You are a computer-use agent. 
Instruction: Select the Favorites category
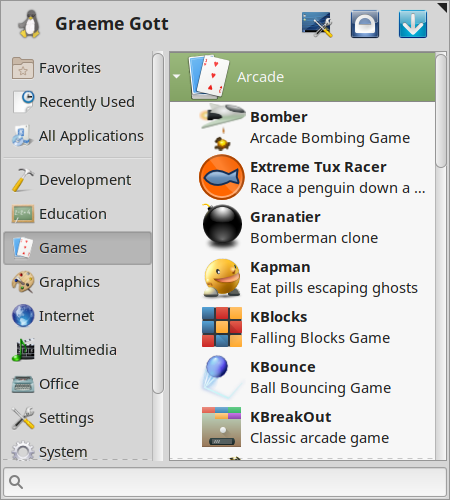(77, 68)
